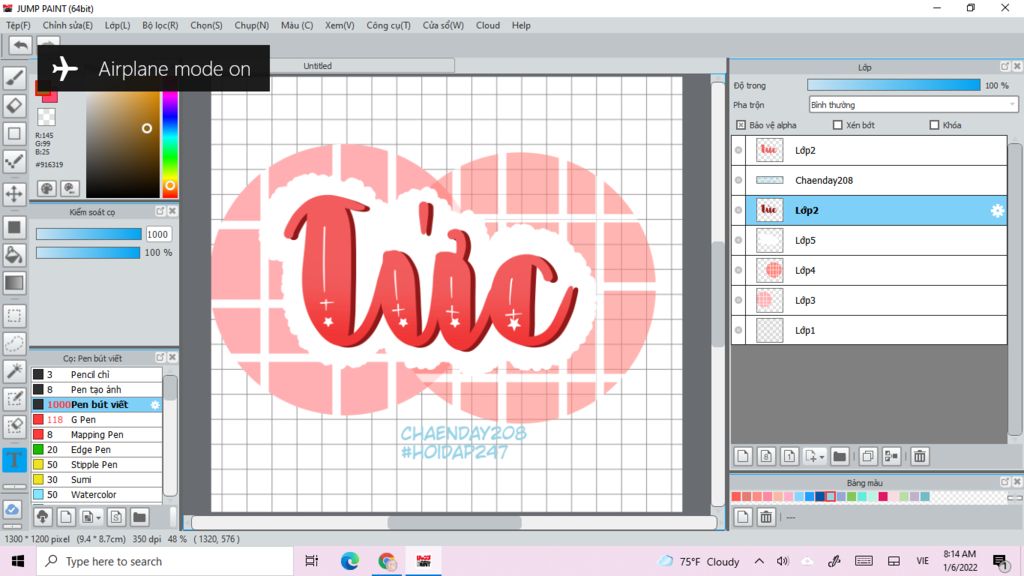The image size is (1024, 576).
Task: Open brush download cloud icon
Action: (x=42, y=517)
